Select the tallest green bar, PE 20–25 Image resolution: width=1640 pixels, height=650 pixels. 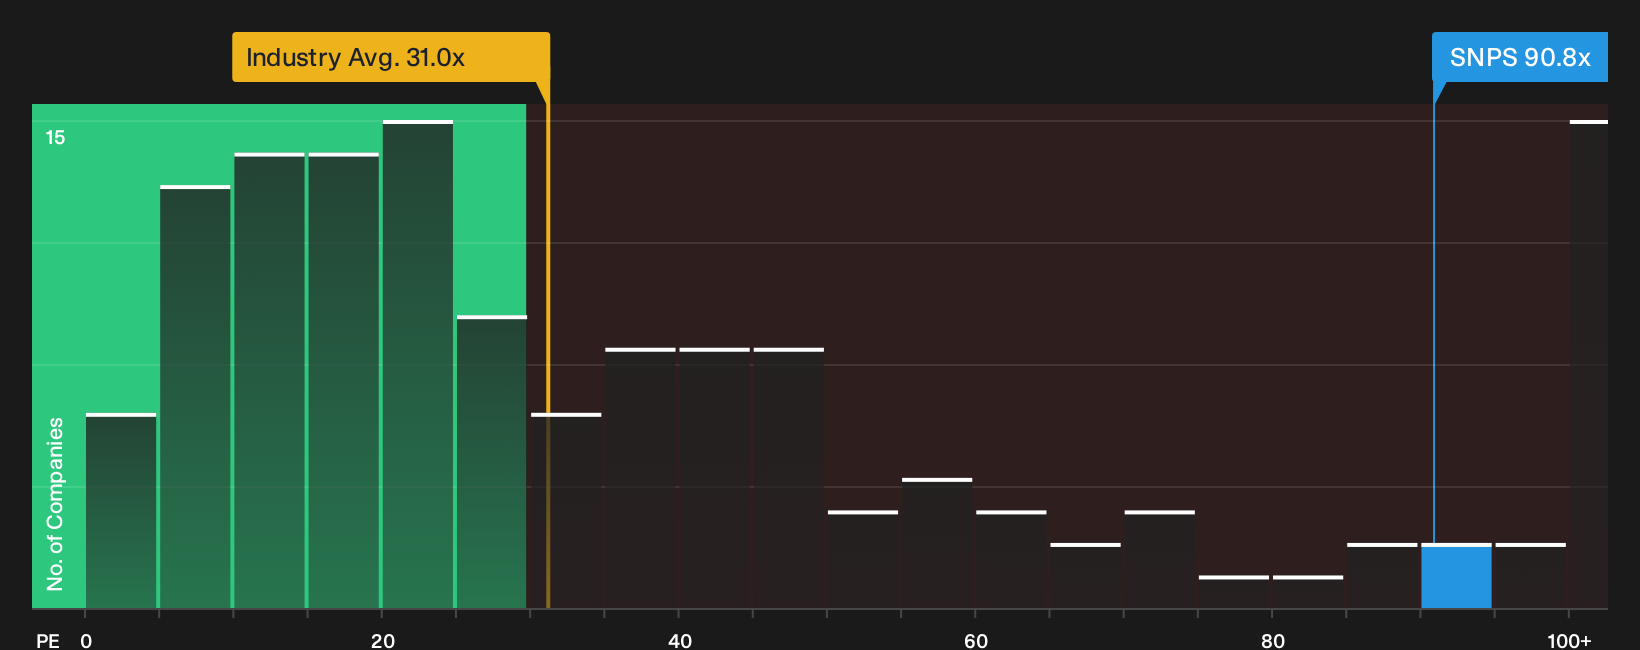(x=418, y=364)
